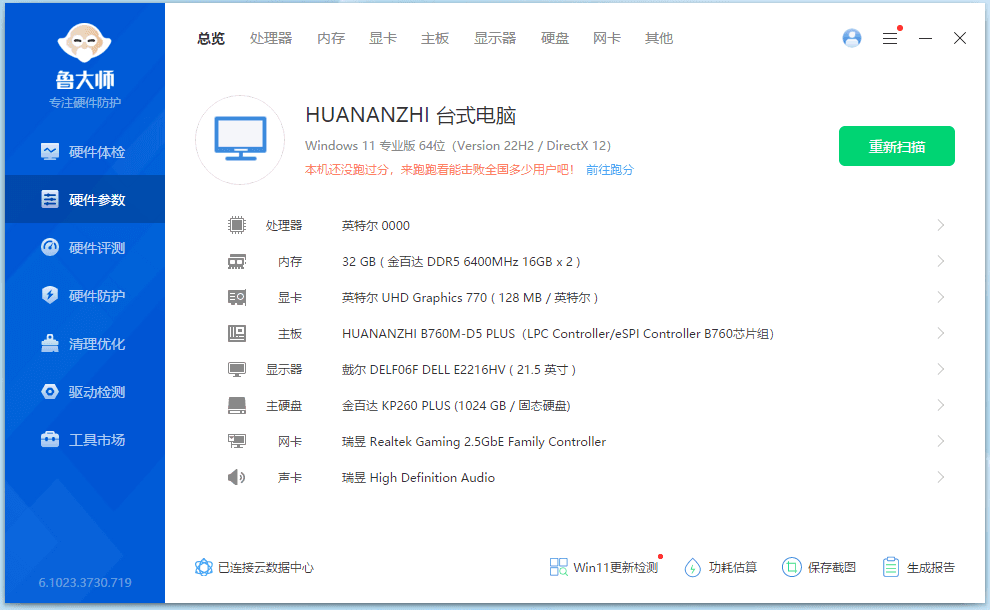The height and width of the screenshot is (610, 990).
Task: Expand UHD Graphics 770 row arrow
Action: coord(941,297)
